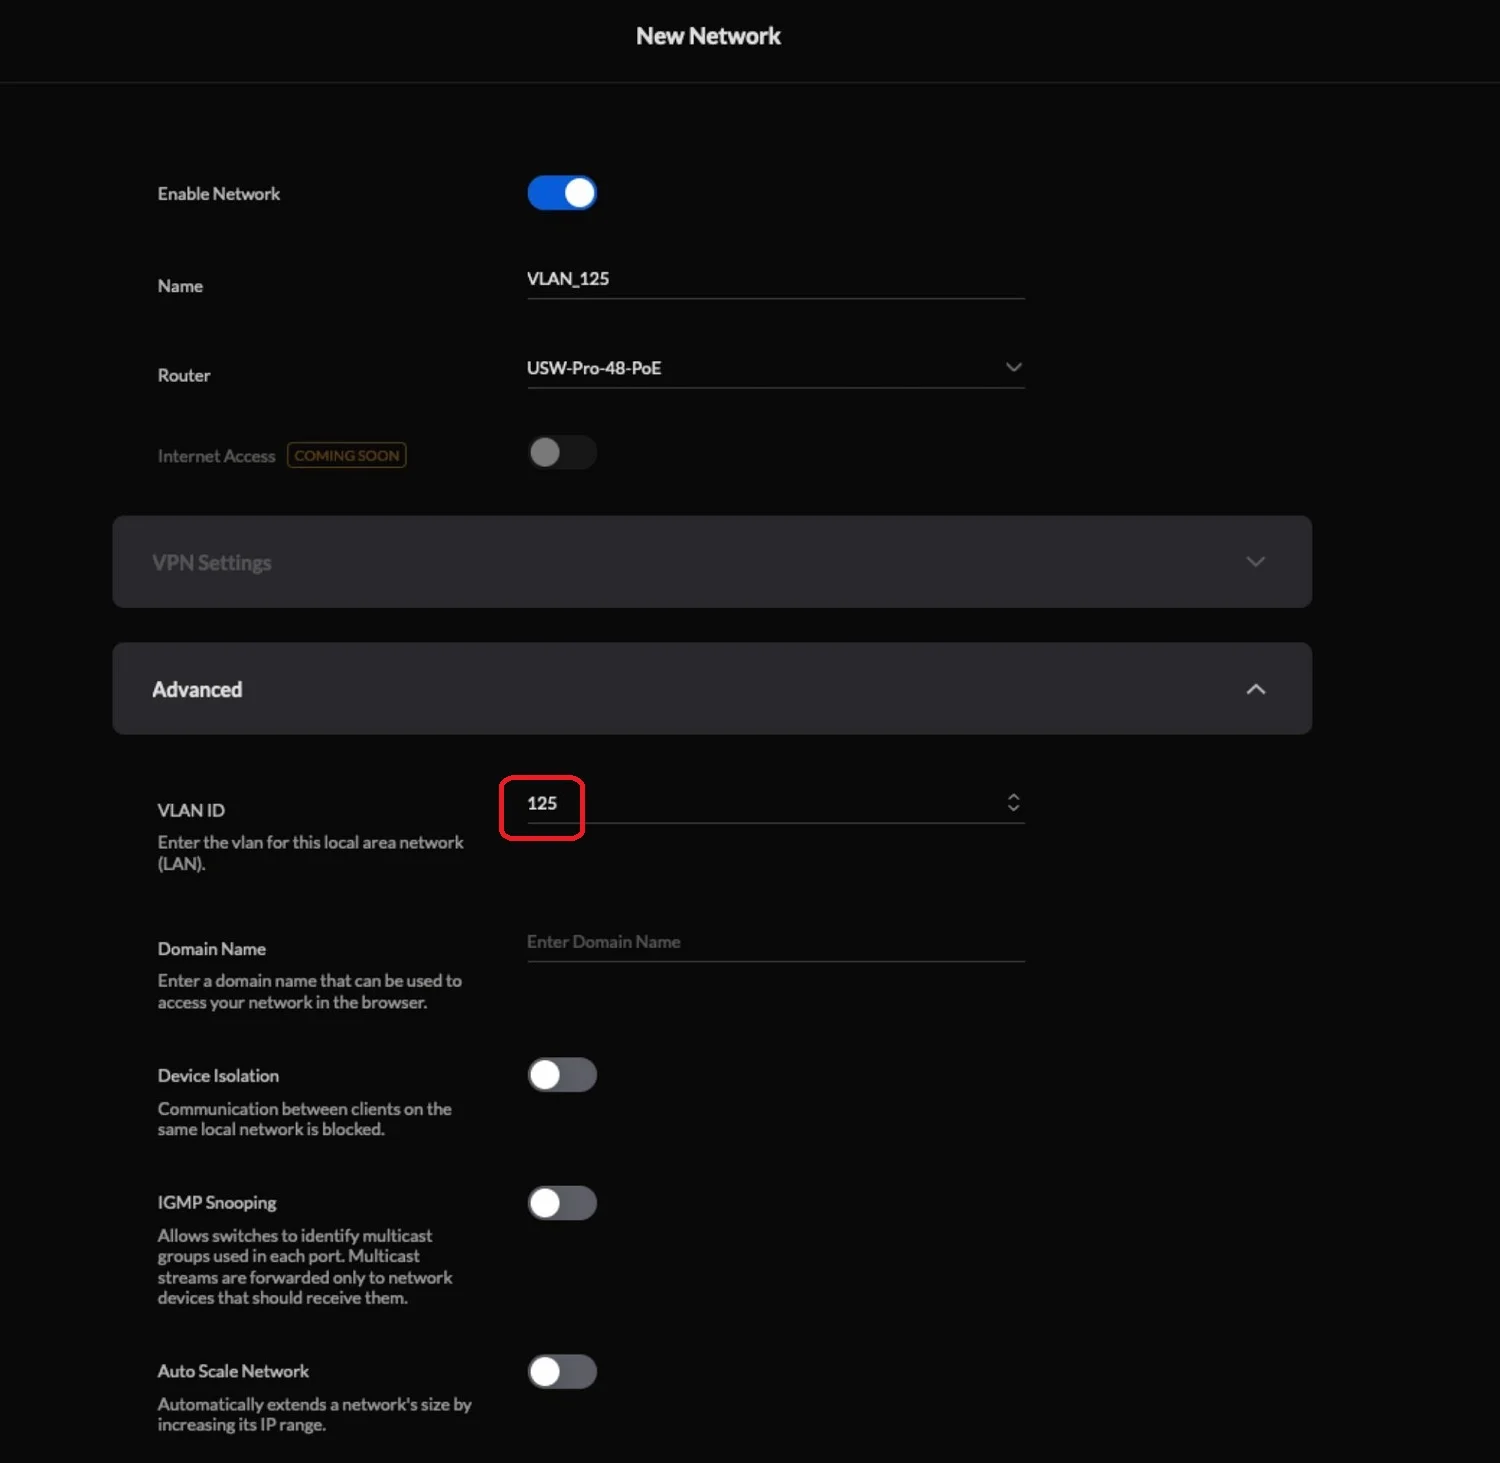Click the Domain Name label

211,949
